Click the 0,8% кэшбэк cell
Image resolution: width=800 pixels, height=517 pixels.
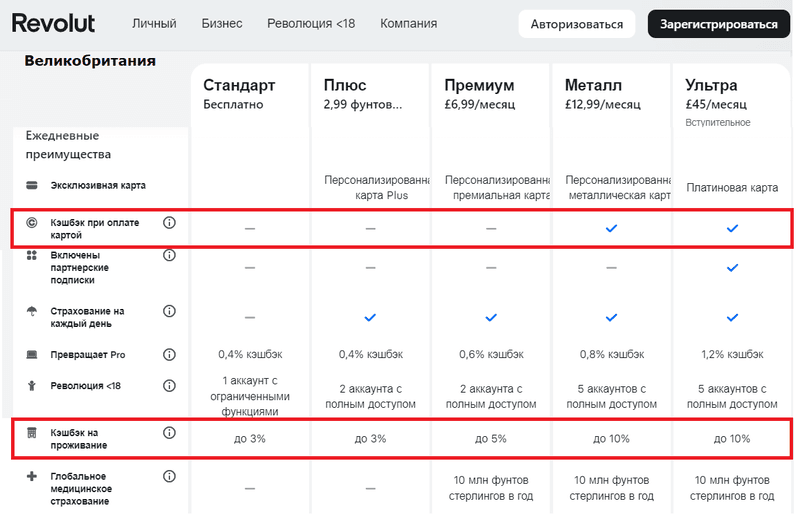pos(612,354)
